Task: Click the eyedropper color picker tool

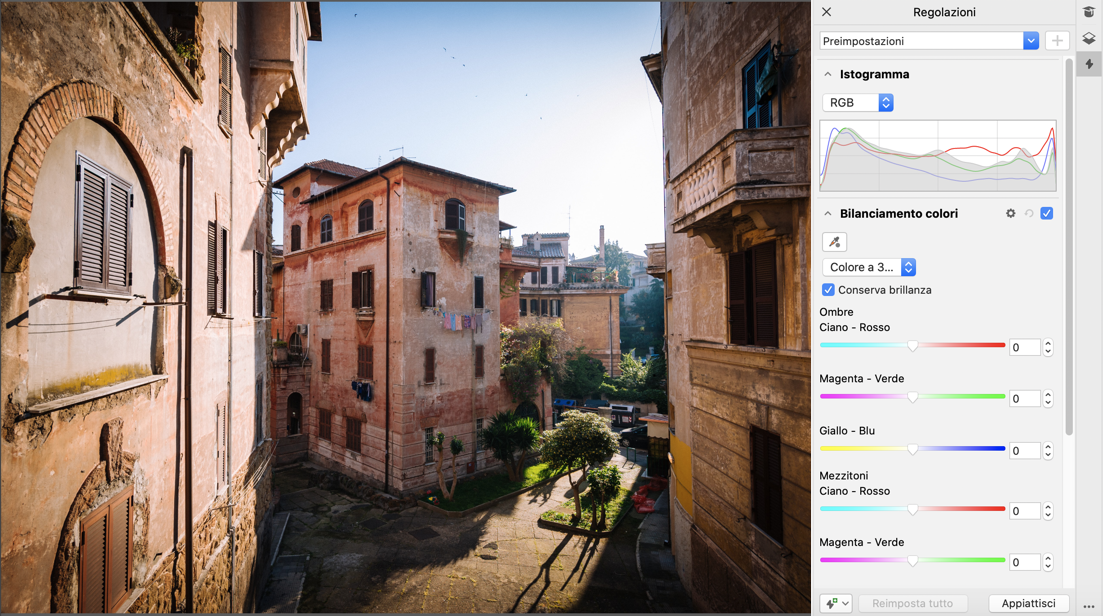Action: (834, 242)
